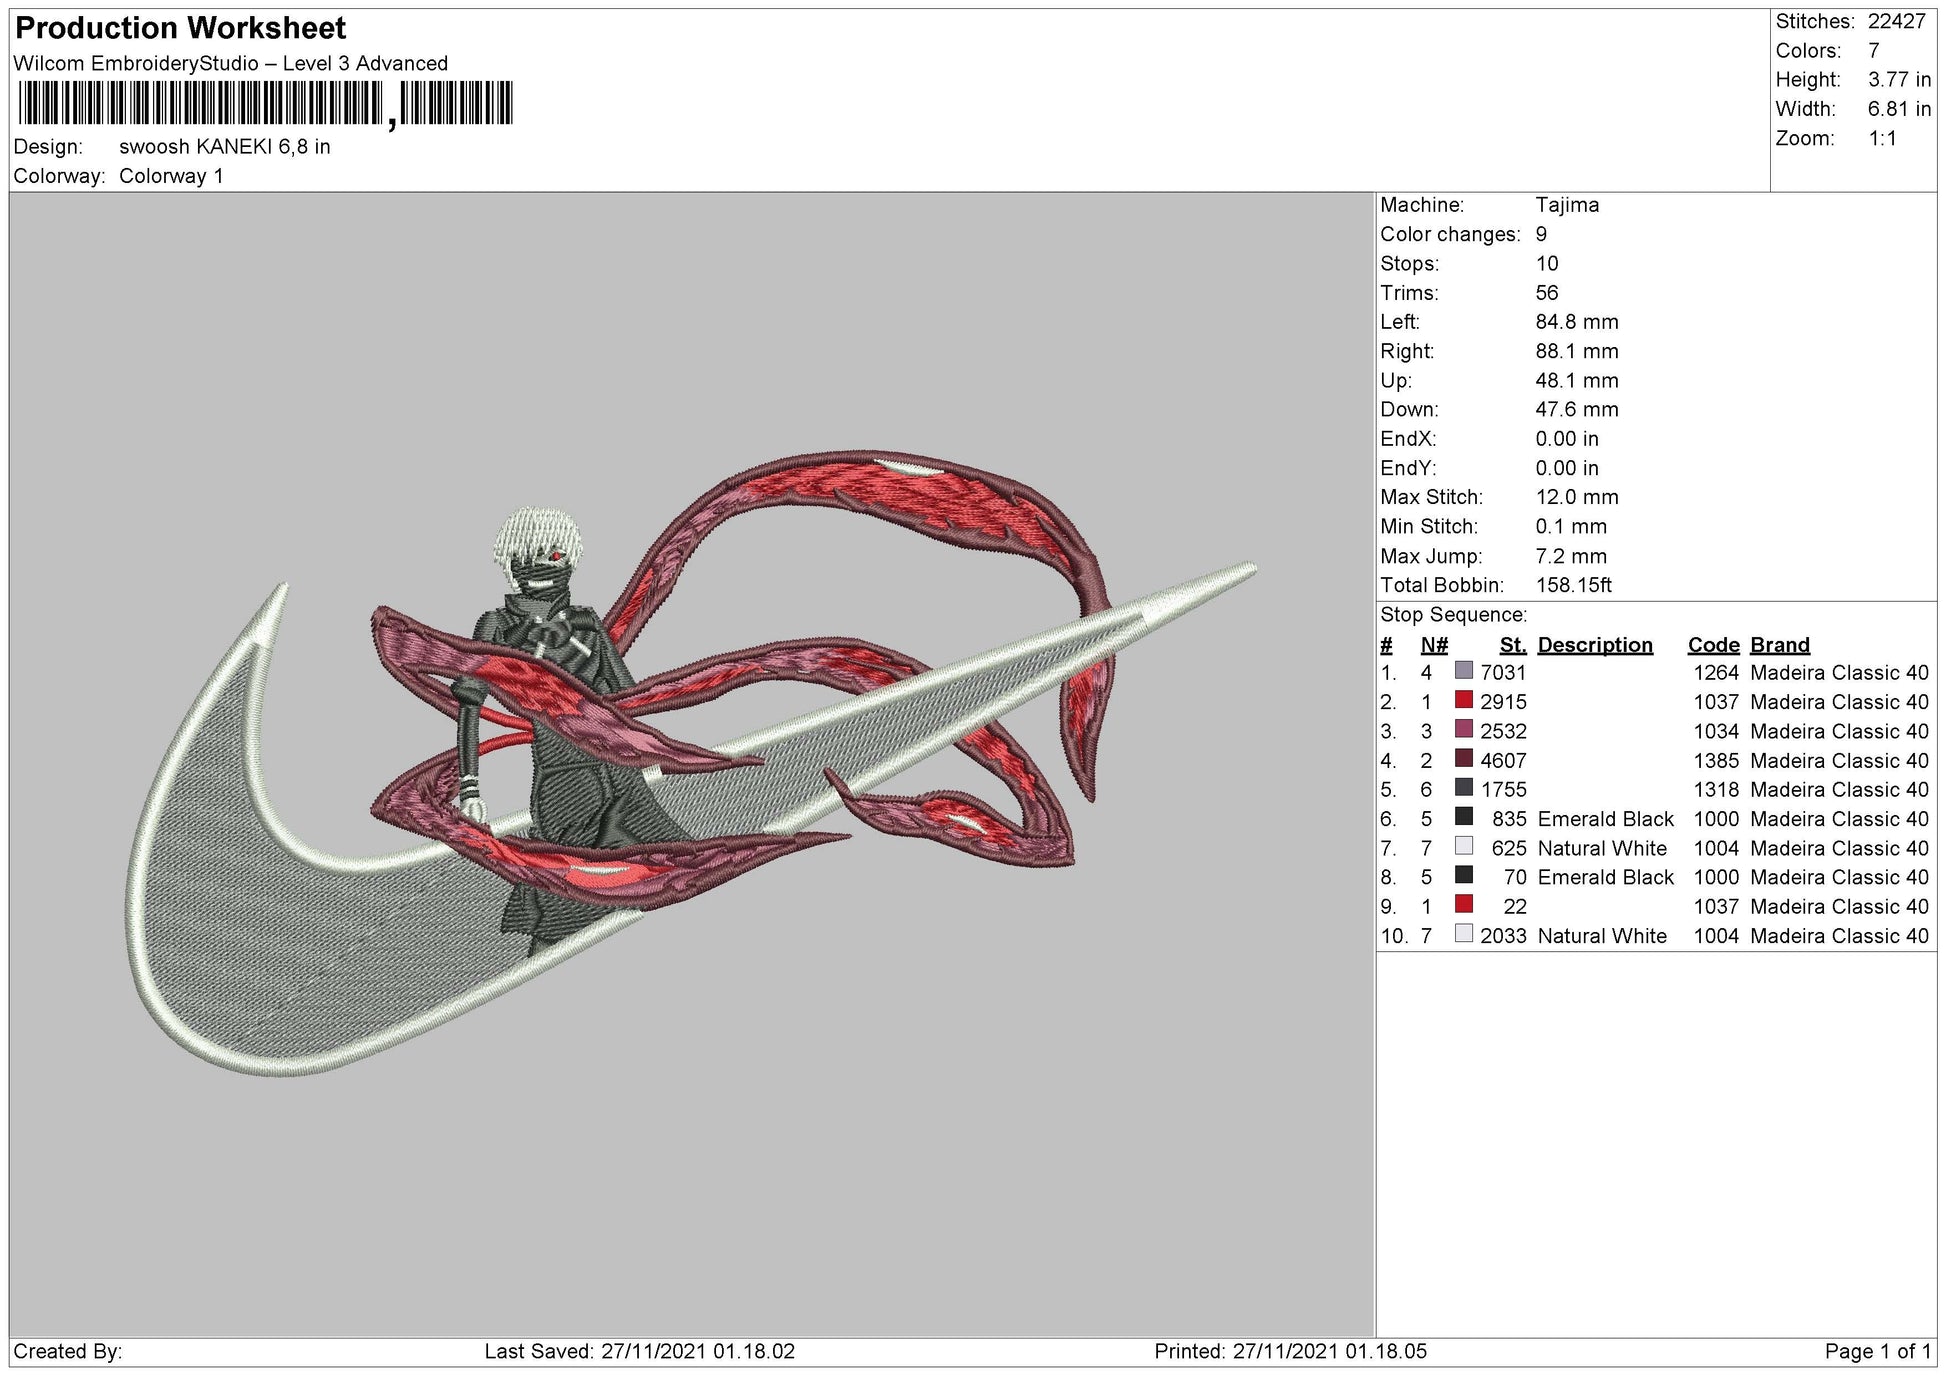Click the red color swatch for stop 2
The image size is (1946, 1375).
(1464, 700)
